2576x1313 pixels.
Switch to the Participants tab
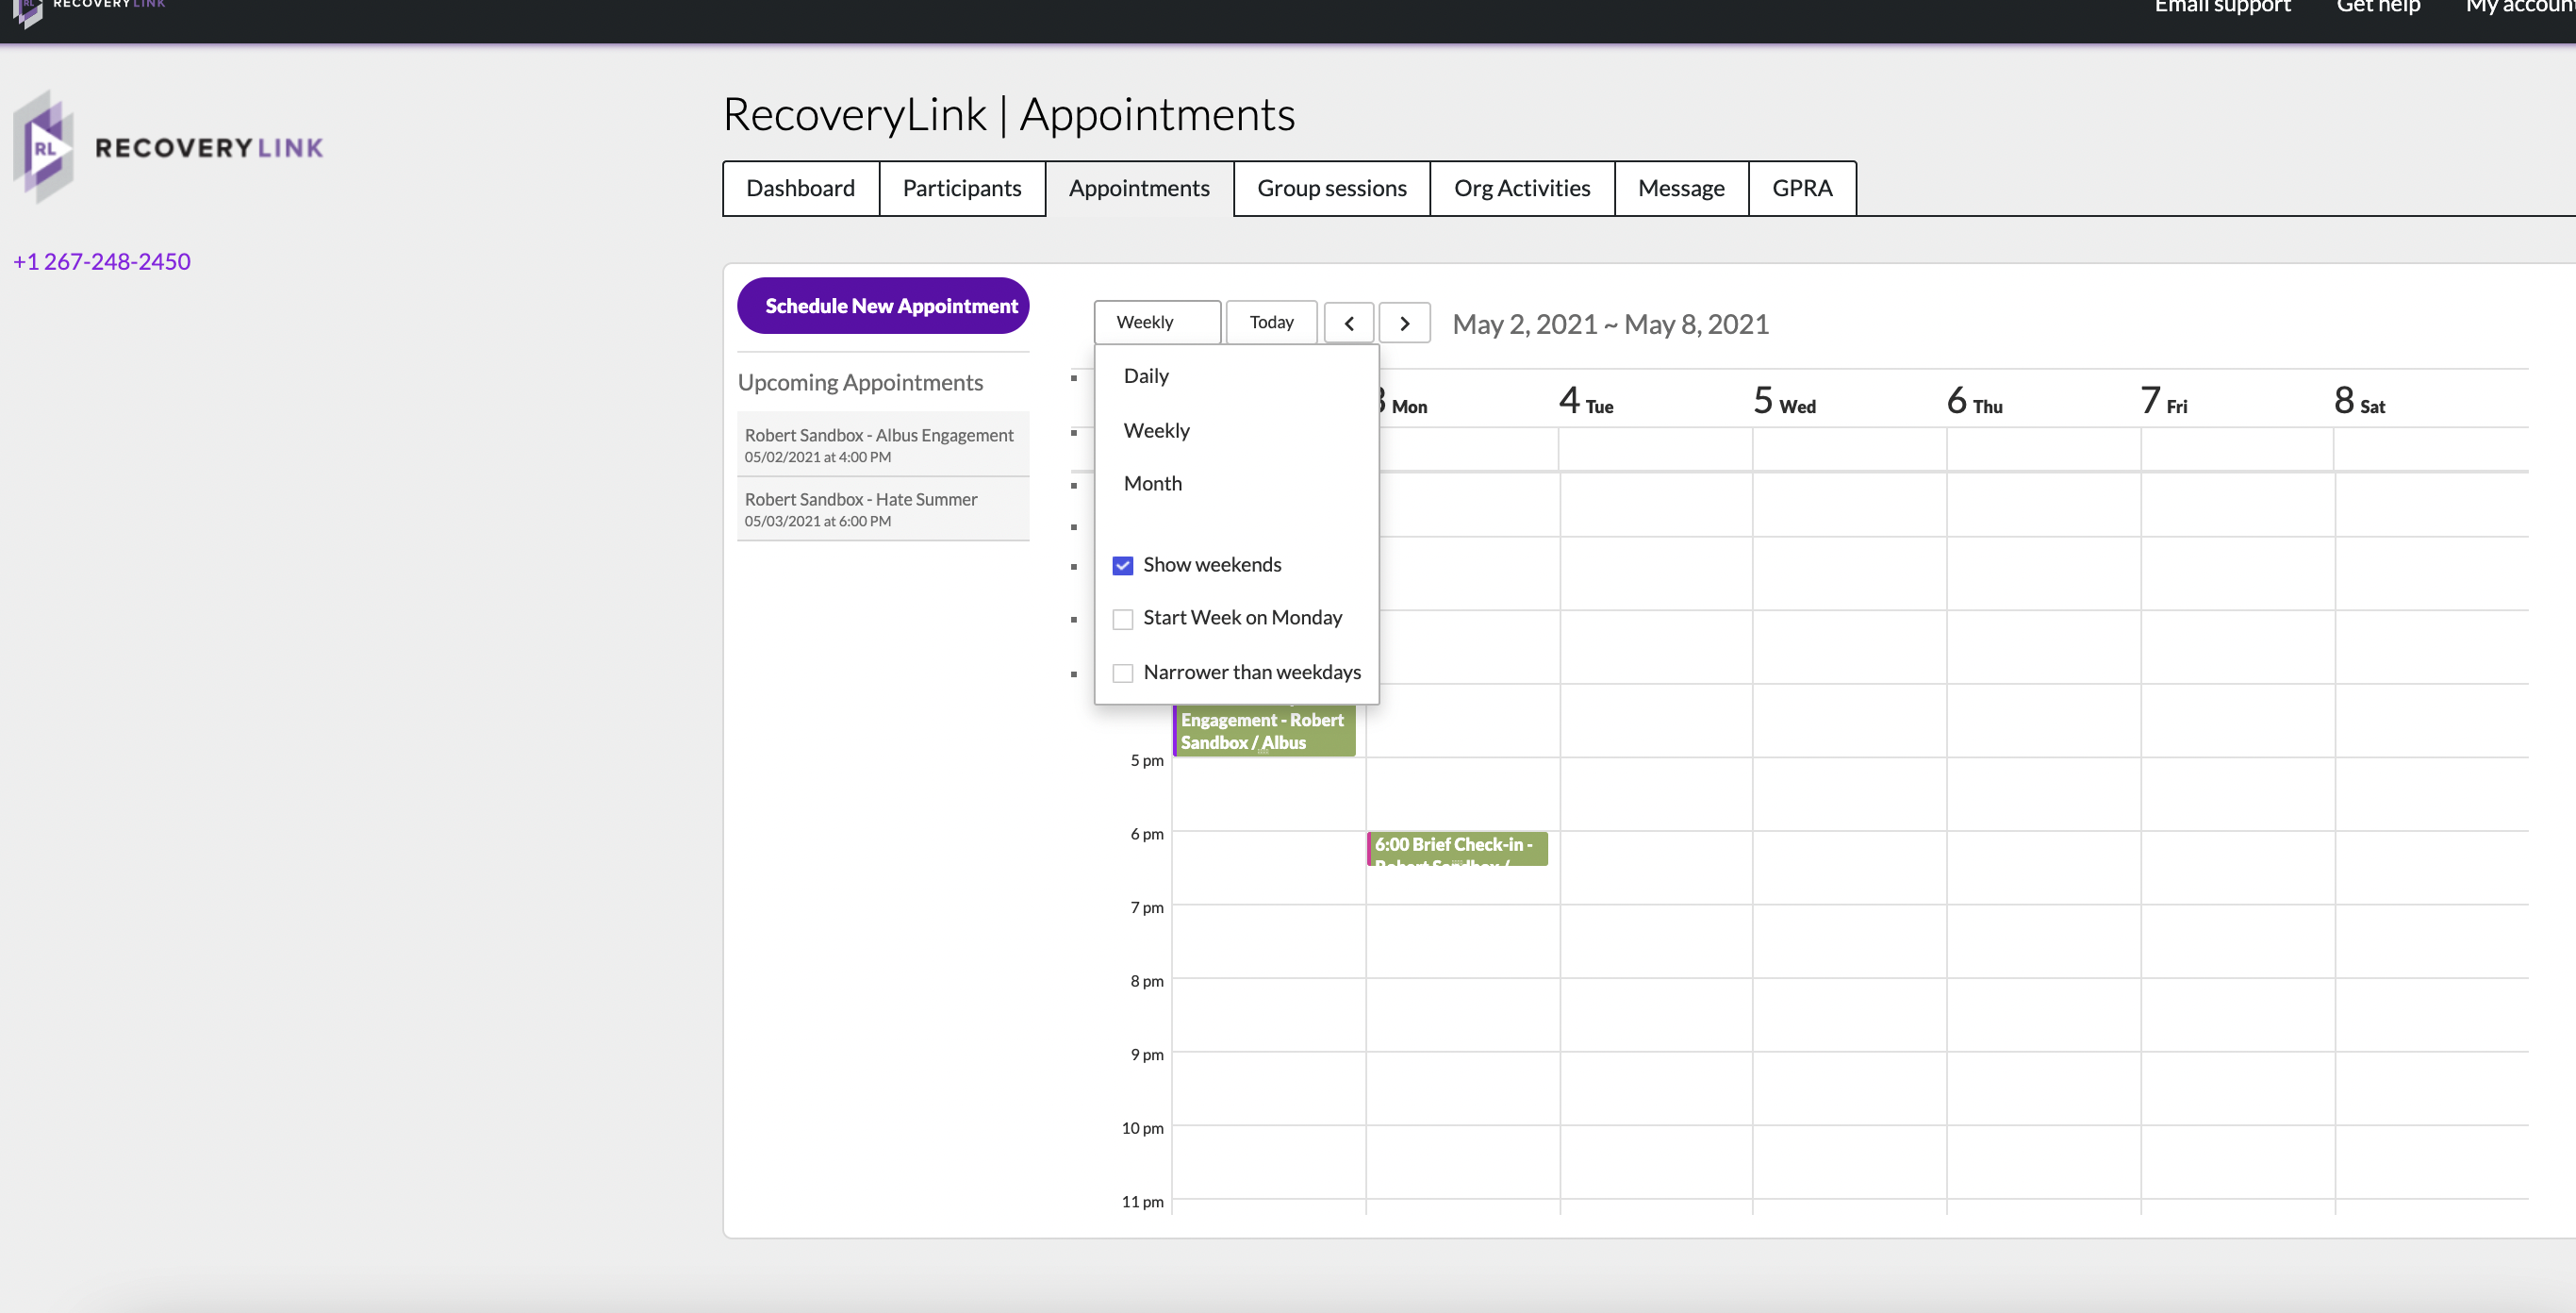click(961, 188)
